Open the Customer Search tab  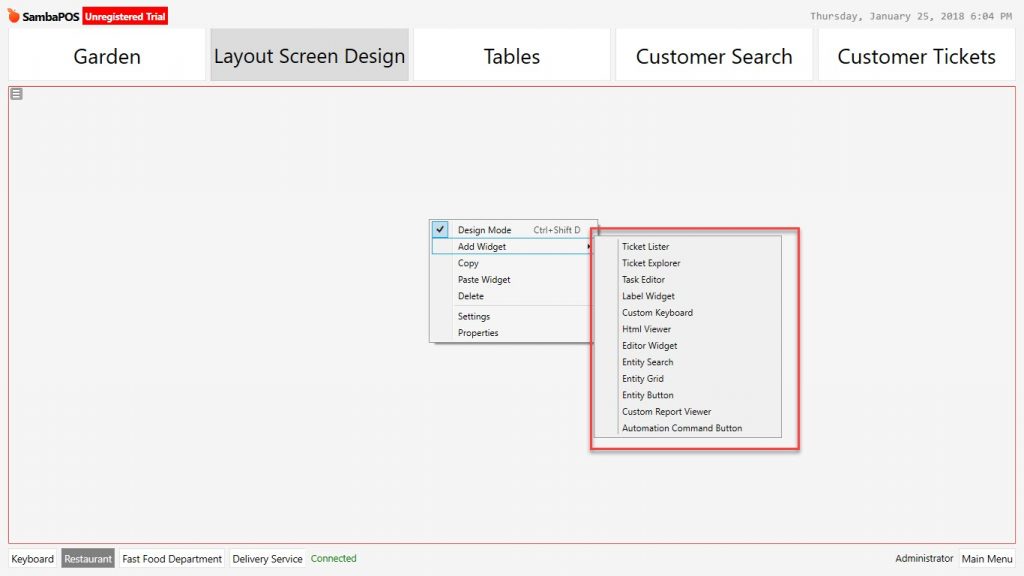click(714, 55)
